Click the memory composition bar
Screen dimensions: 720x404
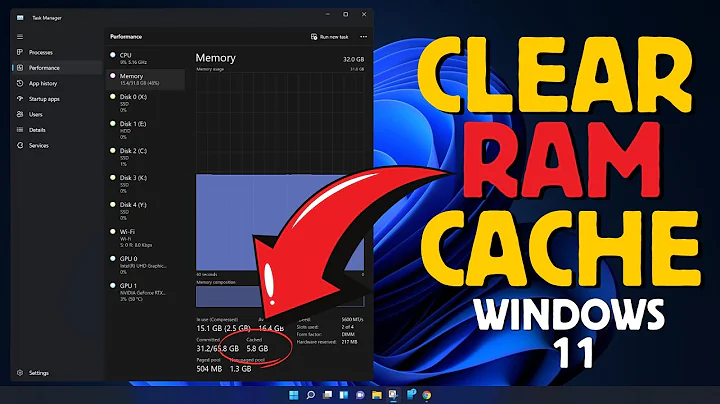280,296
